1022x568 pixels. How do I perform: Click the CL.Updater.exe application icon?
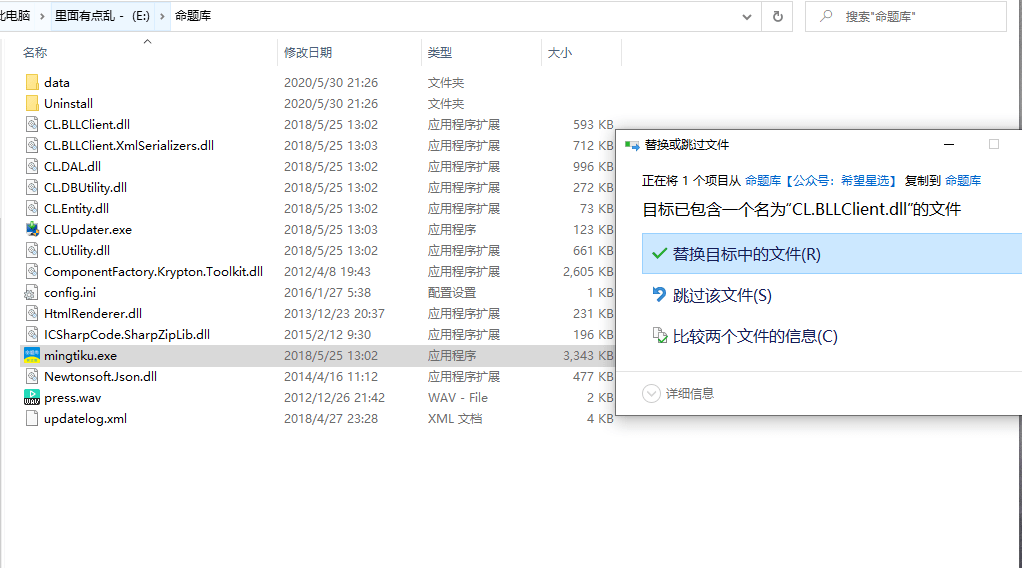[32, 229]
